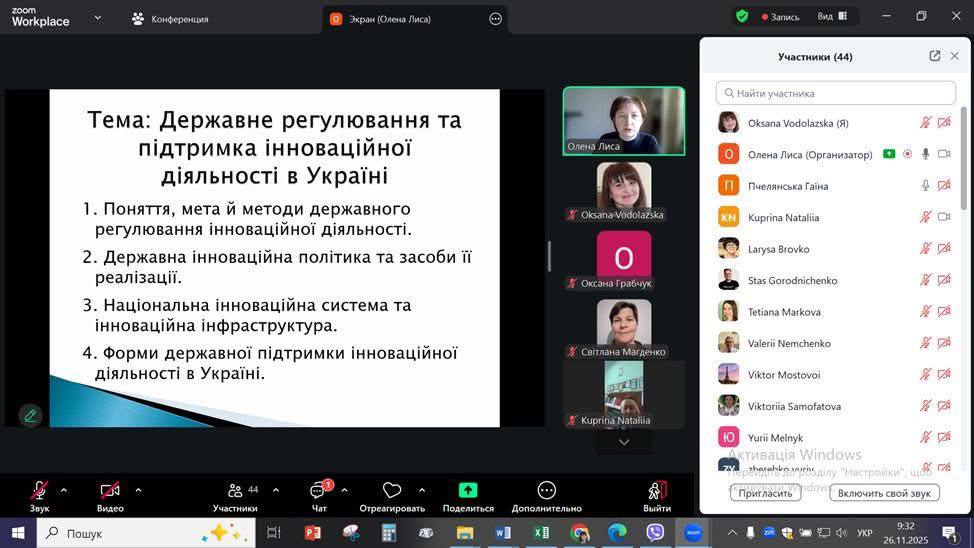Show more video thumbnails with down chevron
The image size is (974, 548).
[x=624, y=442]
